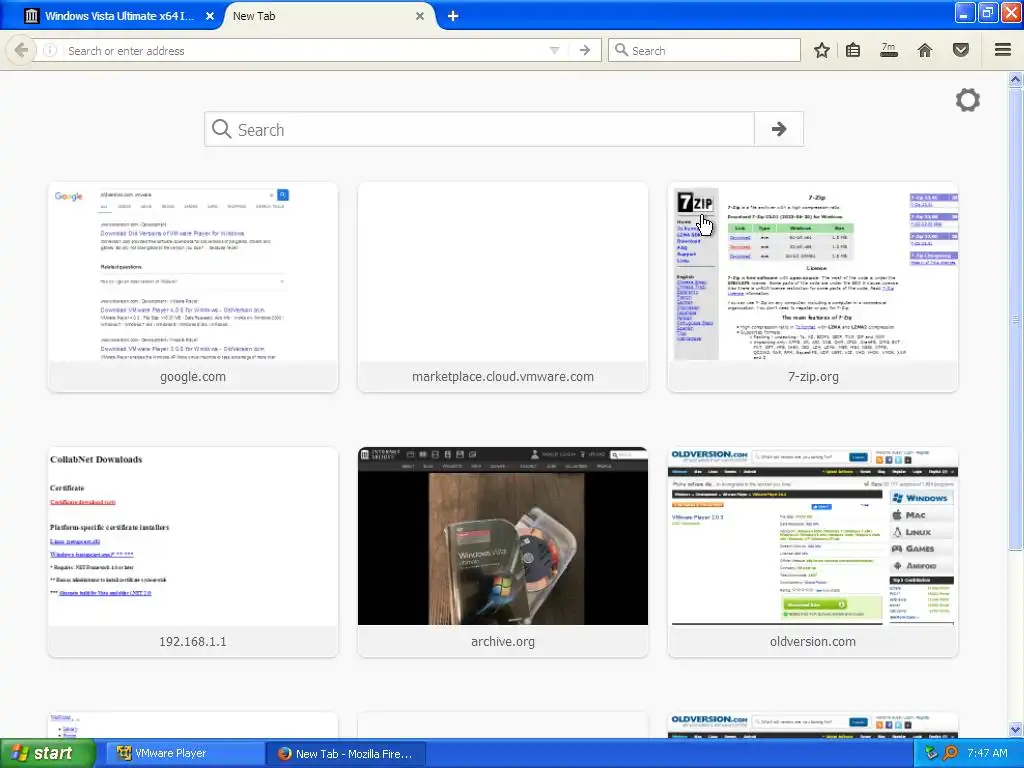Viewport: 1024px width, 768px height.
Task: Click the back navigation arrow
Action: 21,50
